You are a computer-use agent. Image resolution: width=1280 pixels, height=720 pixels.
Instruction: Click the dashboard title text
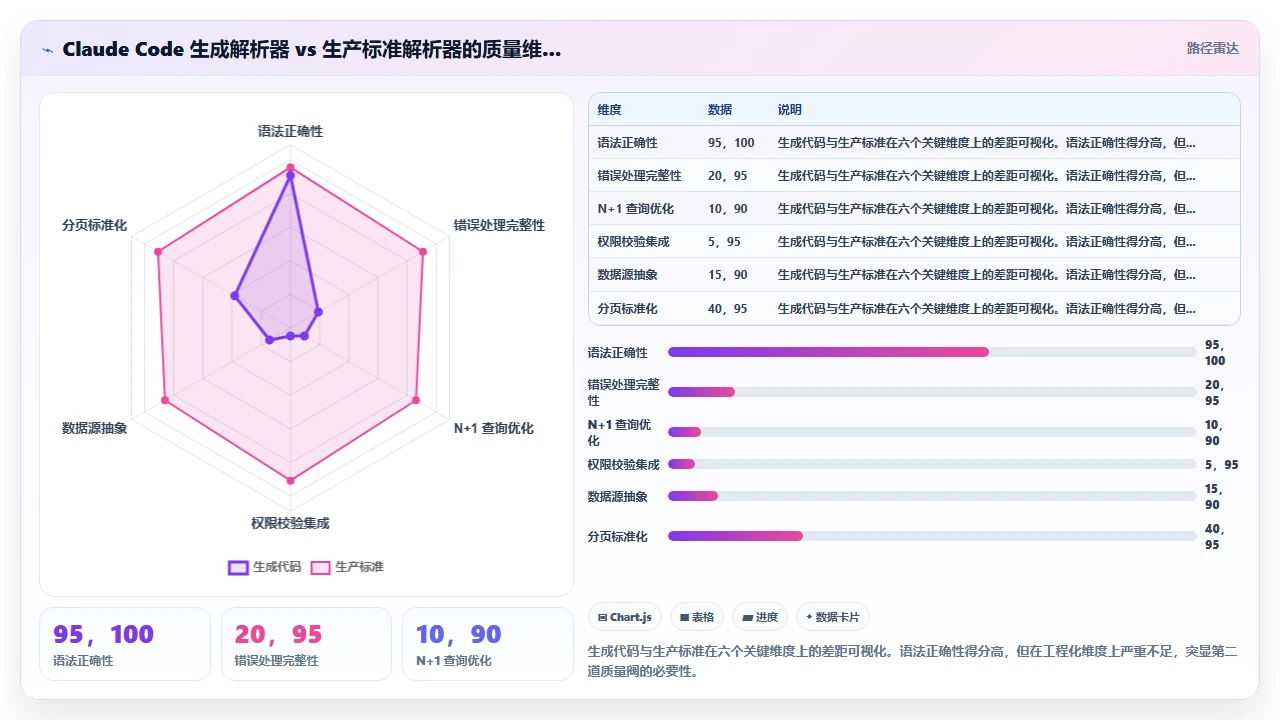[x=311, y=49]
